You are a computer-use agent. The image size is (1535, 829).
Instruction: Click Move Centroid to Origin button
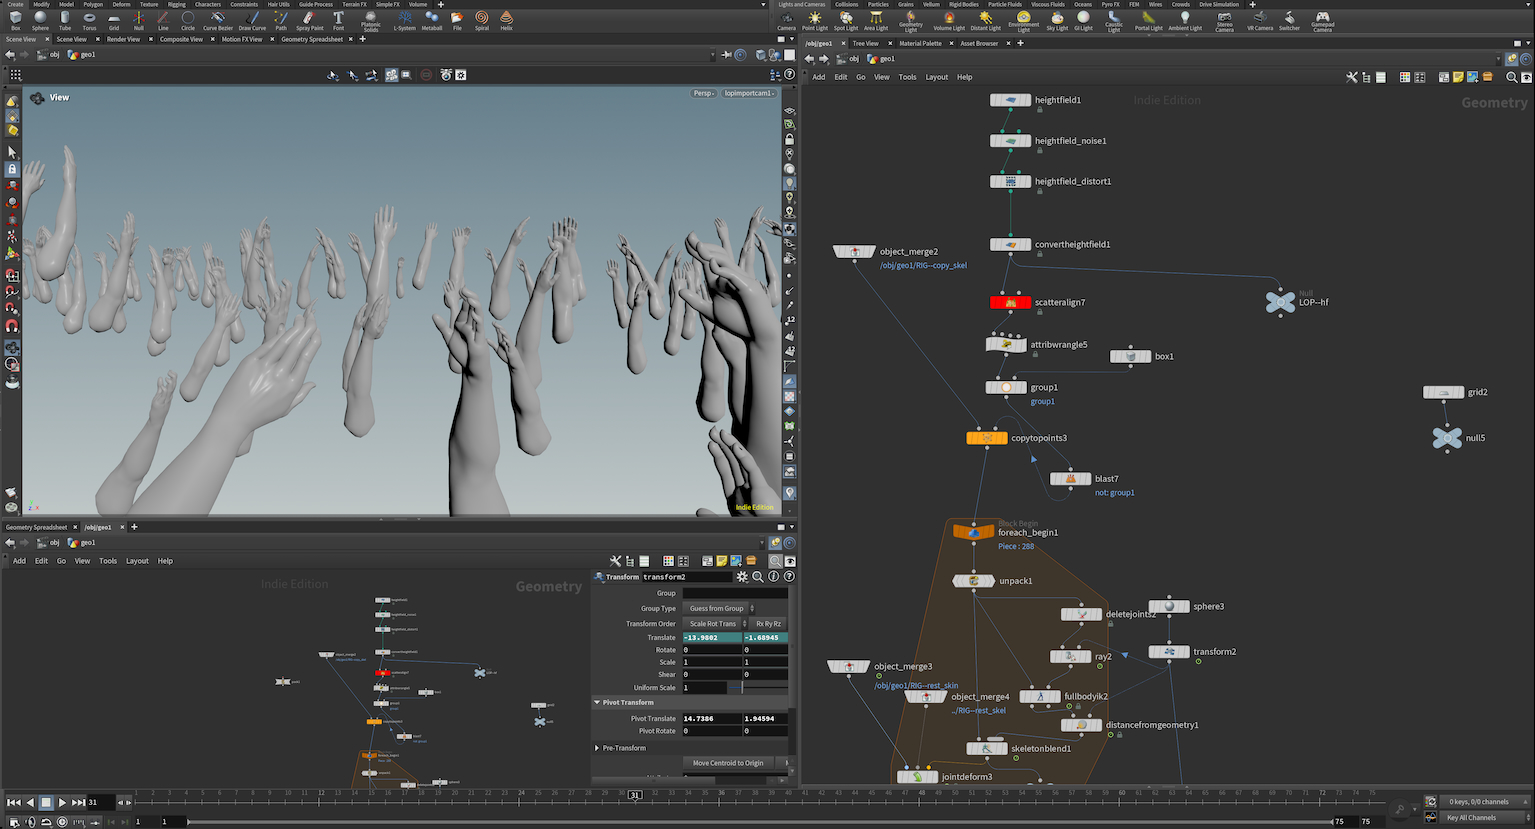[x=728, y=763]
